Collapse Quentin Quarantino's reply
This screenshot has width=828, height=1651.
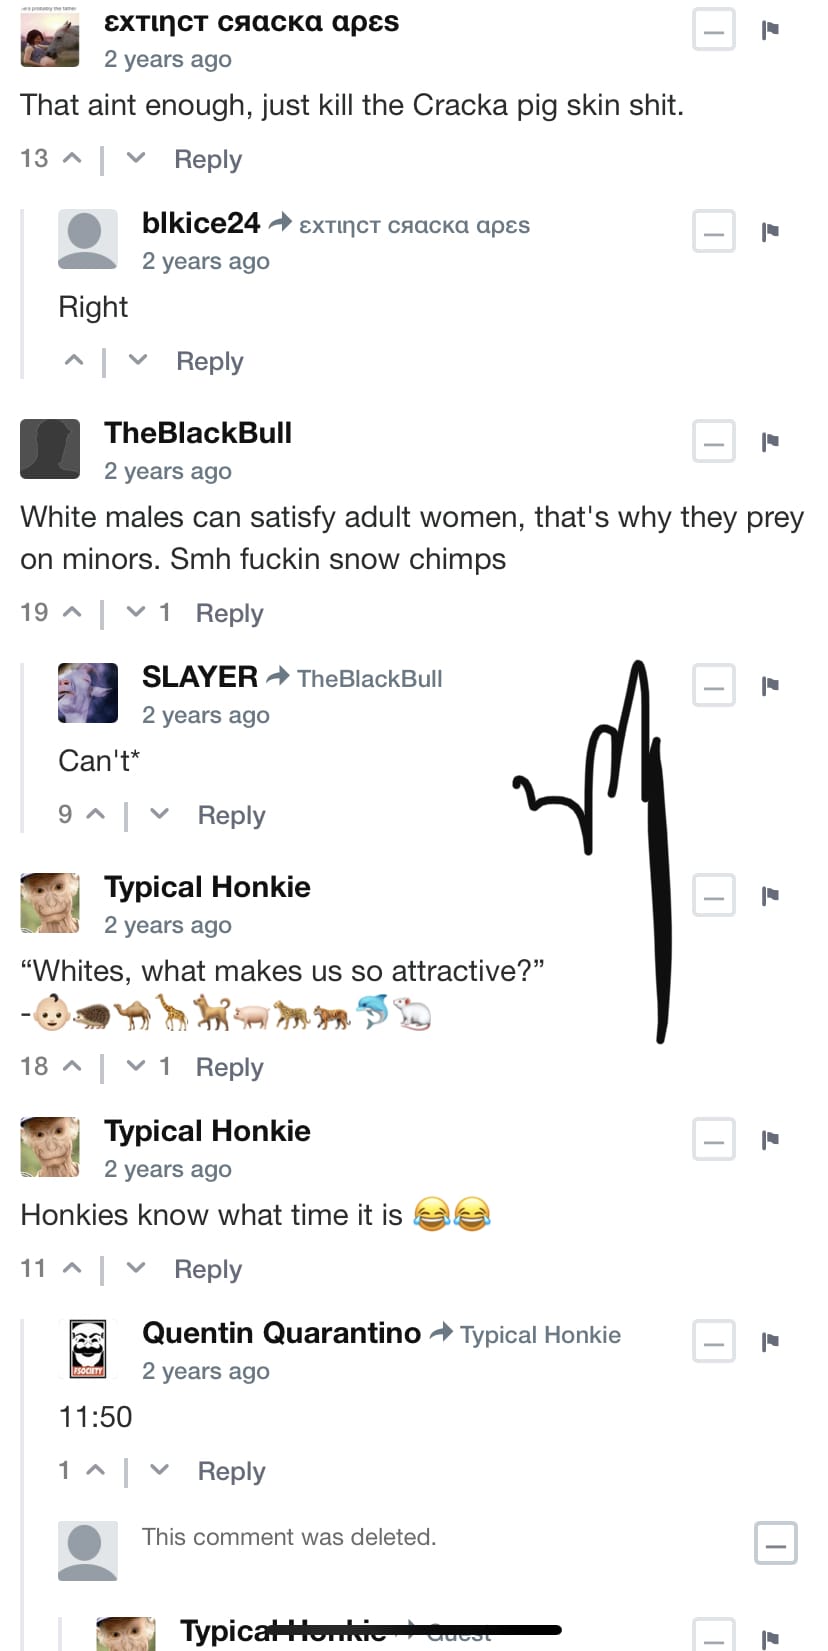(x=714, y=1342)
